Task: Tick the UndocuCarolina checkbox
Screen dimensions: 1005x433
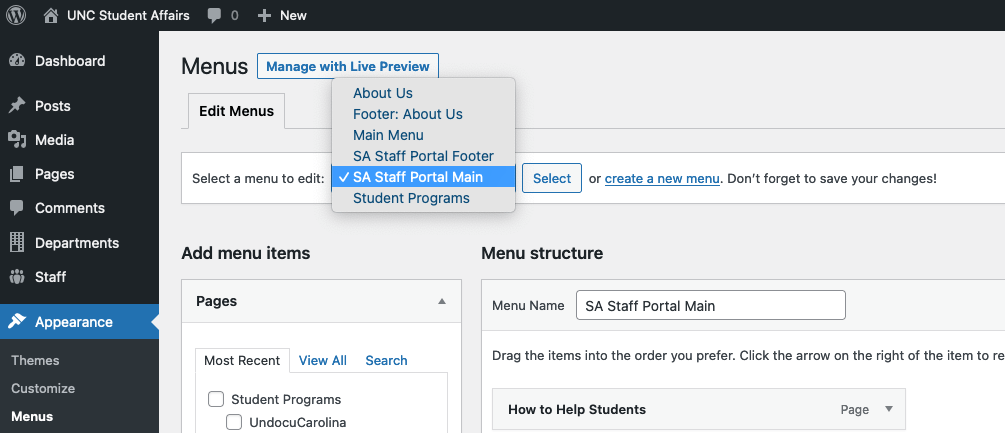Action: point(234,423)
